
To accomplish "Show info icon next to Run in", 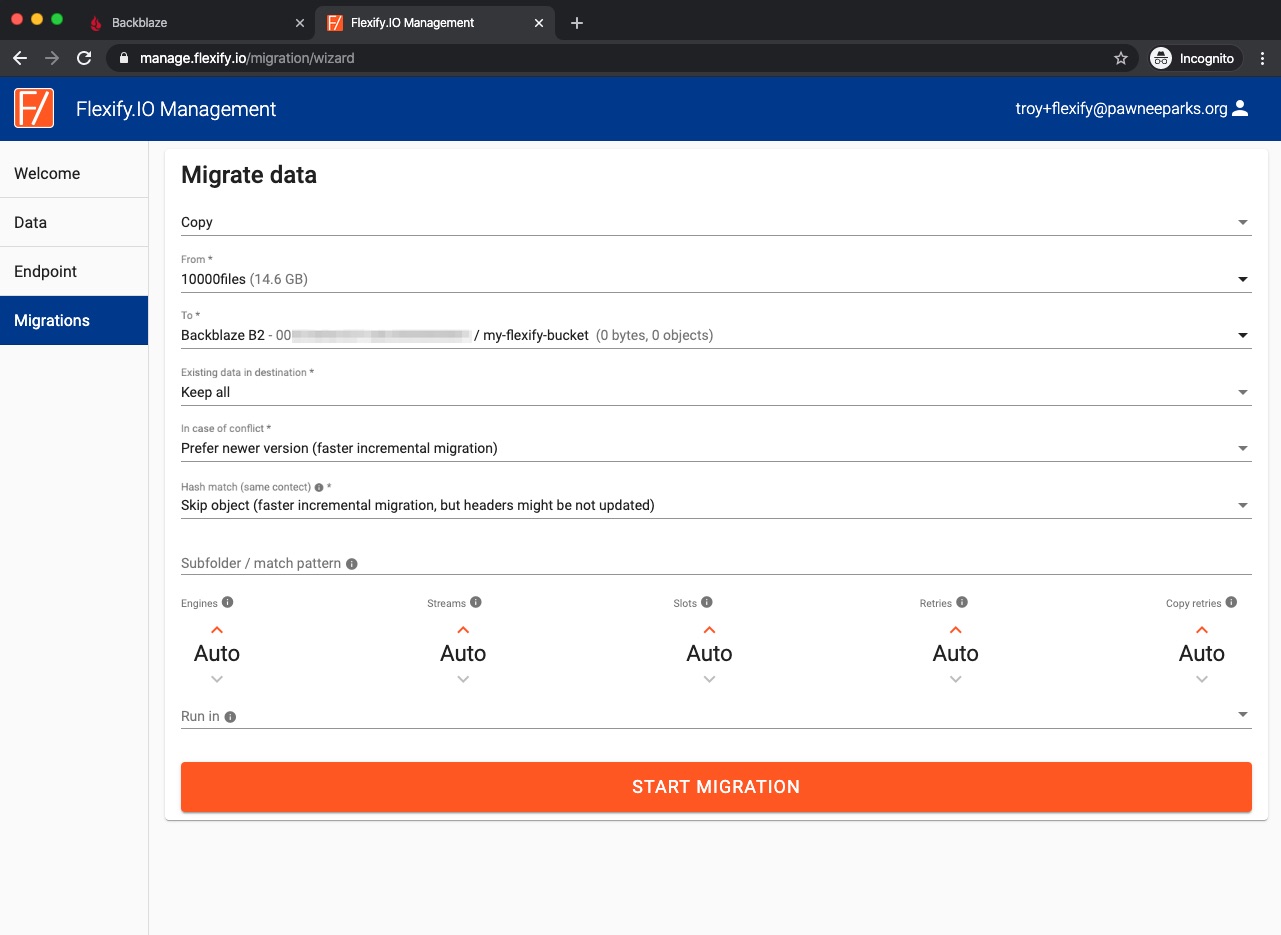I will click(x=230, y=717).
